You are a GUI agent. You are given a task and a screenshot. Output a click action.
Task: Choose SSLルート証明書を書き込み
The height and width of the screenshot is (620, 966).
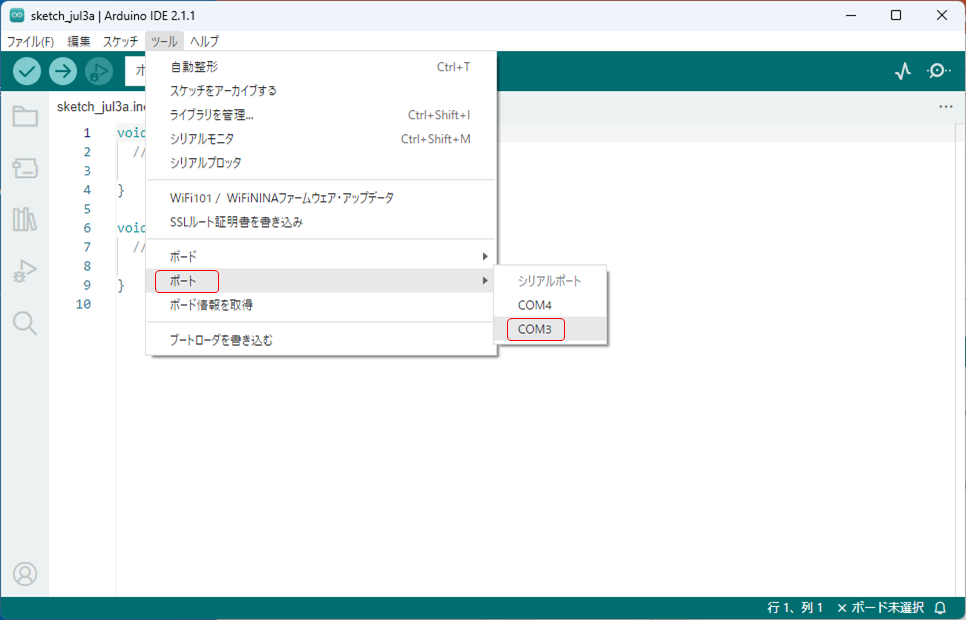click(321, 222)
